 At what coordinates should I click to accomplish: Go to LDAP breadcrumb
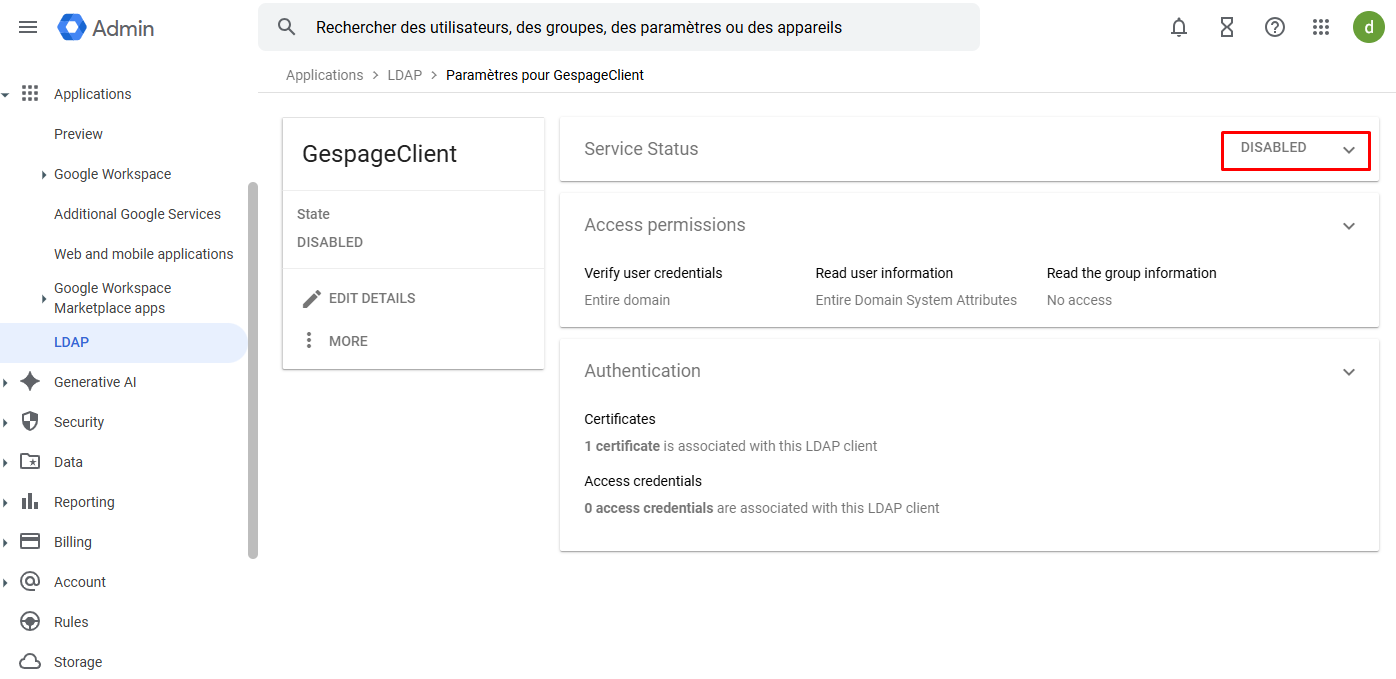point(405,75)
